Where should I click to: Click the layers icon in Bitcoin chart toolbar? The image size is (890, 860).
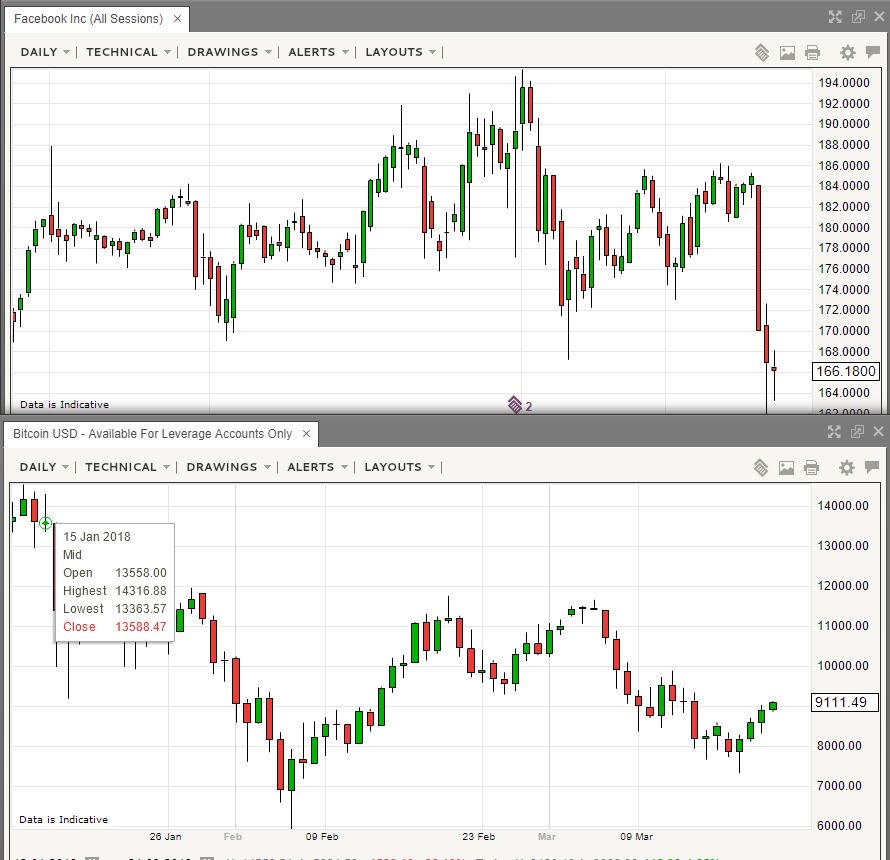(761, 468)
